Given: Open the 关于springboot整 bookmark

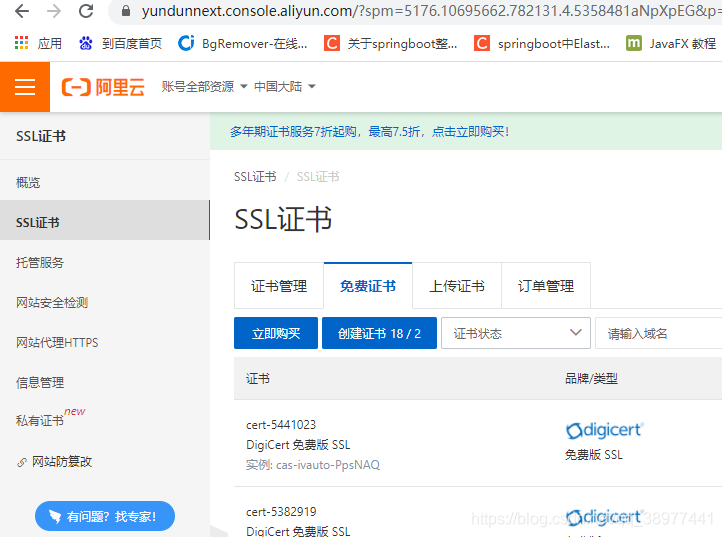Looking at the screenshot, I should 391,43.
